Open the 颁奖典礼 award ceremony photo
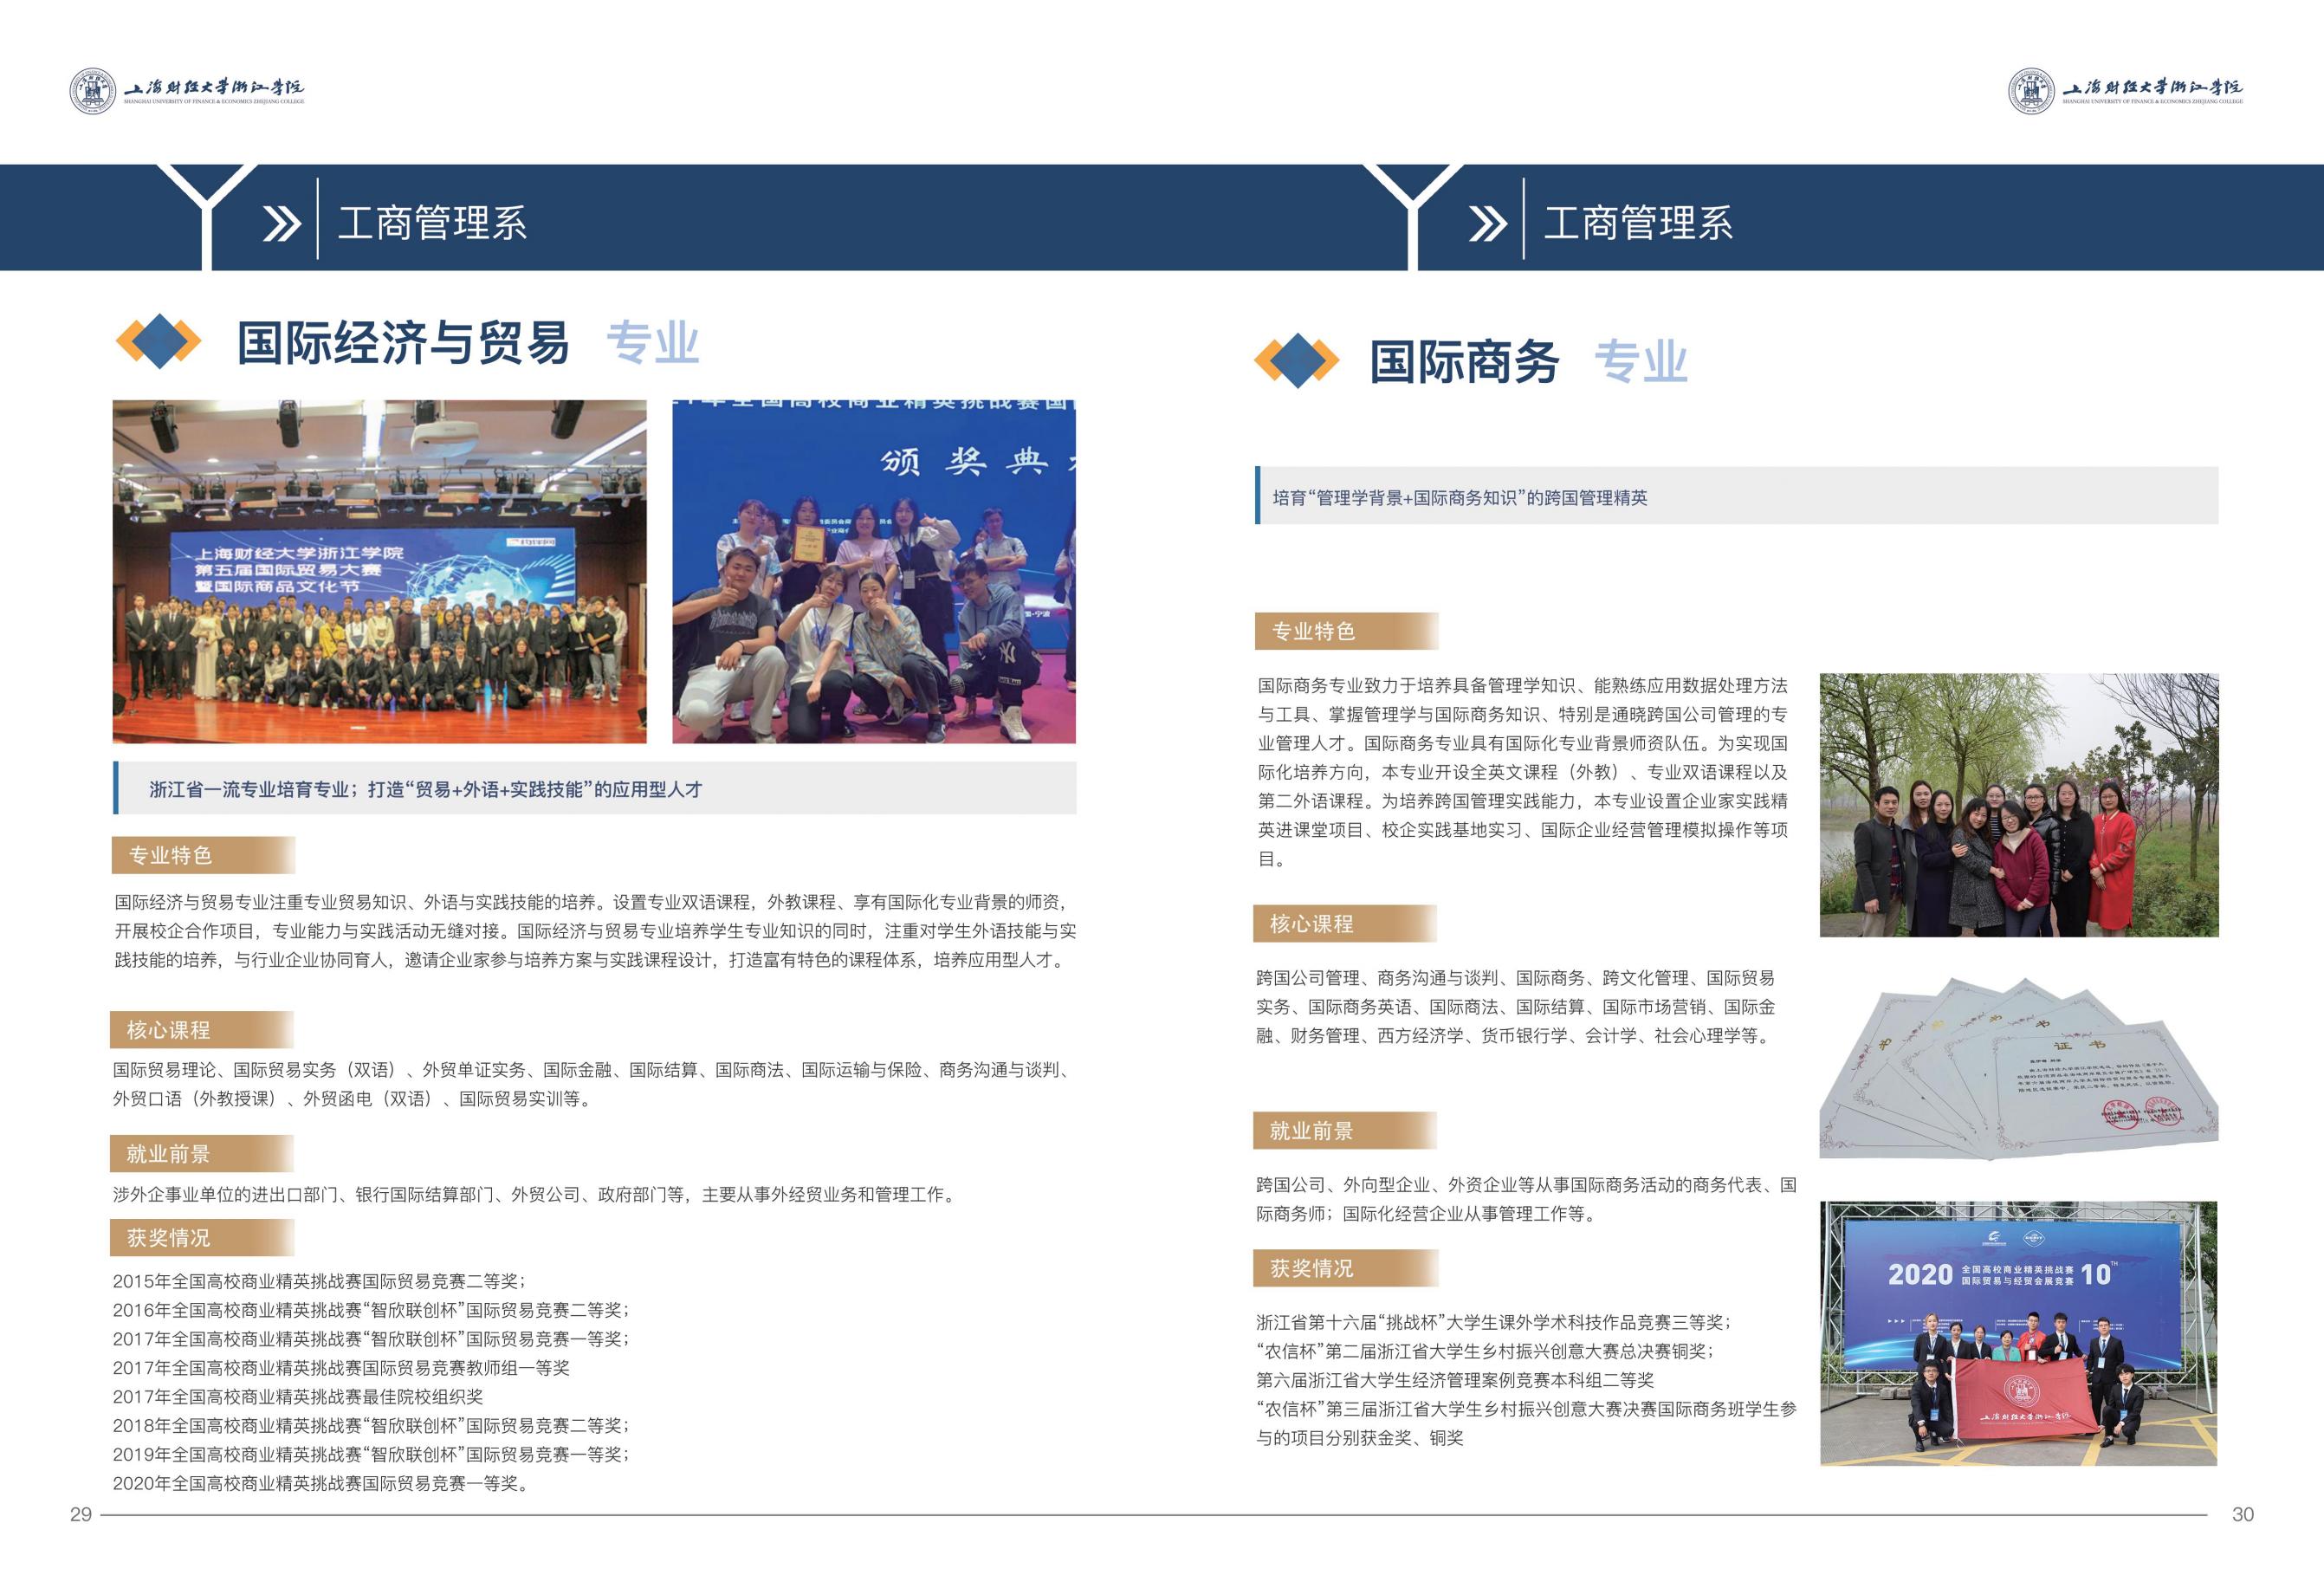This screenshot has width=2324, height=1588. (873, 571)
